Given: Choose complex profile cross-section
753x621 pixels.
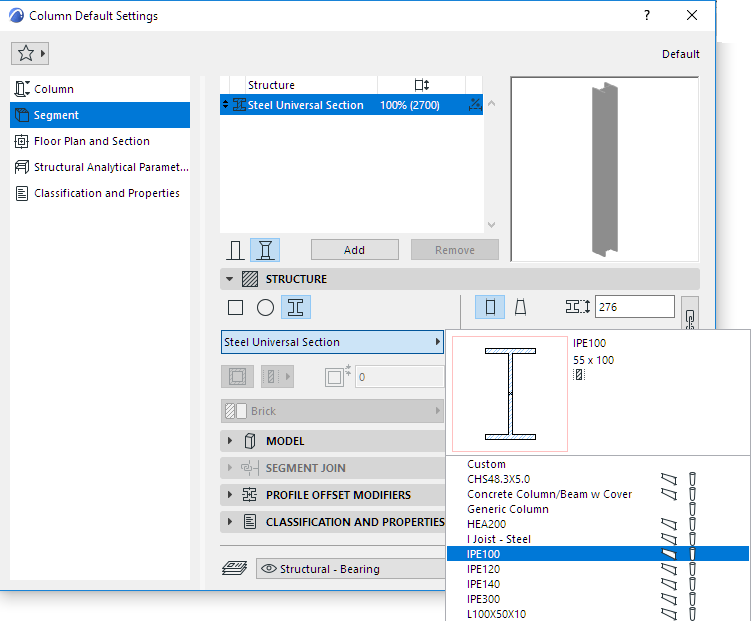Looking at the screenshot, I should pos(296,307).
